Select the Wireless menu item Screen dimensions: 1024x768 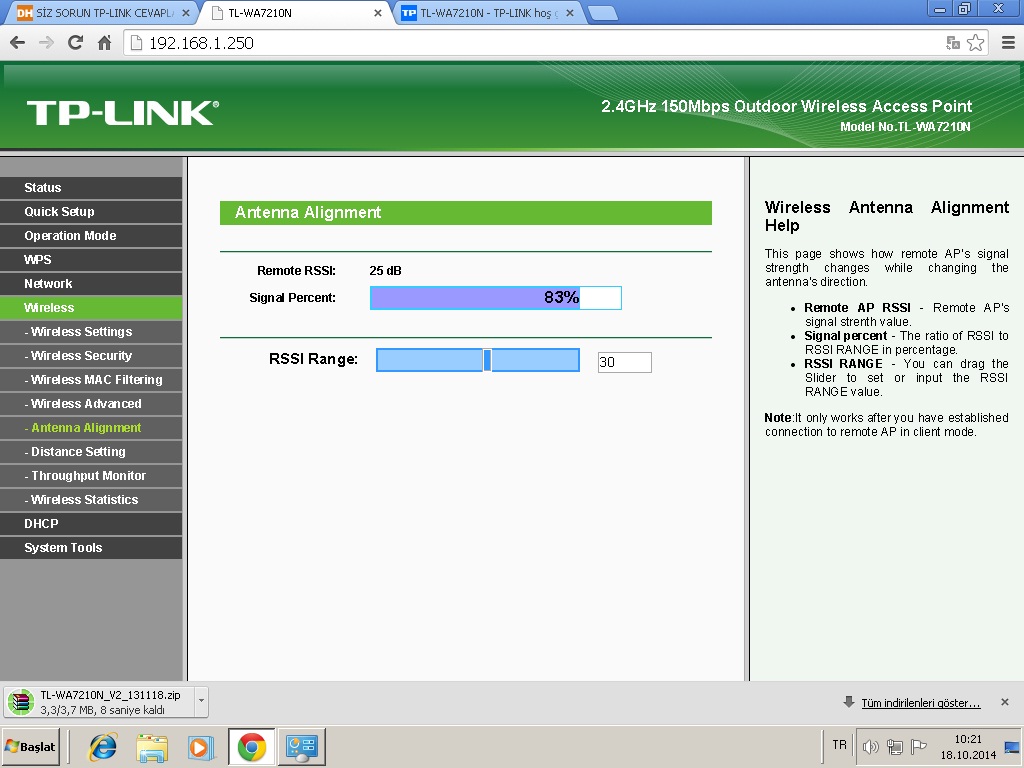click(91, 308)
